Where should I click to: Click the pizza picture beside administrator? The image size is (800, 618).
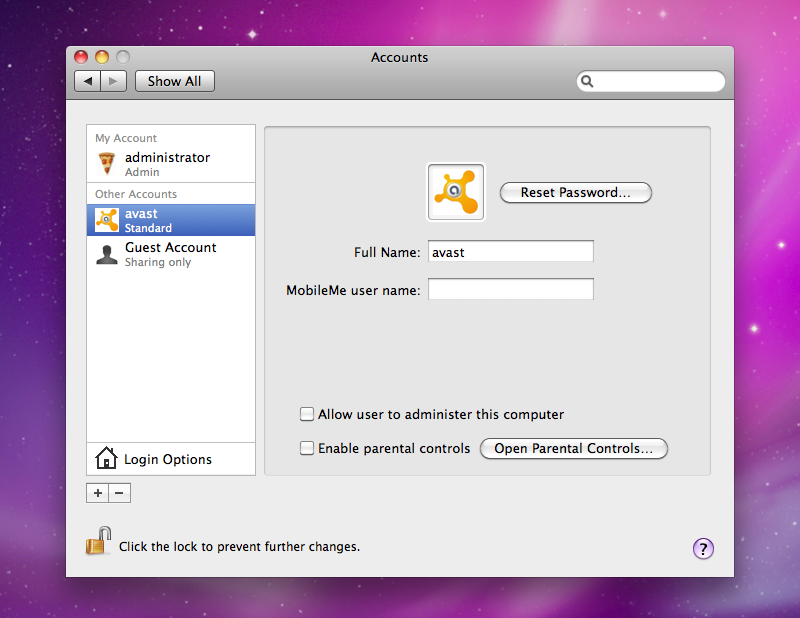(x=107, y=164)
